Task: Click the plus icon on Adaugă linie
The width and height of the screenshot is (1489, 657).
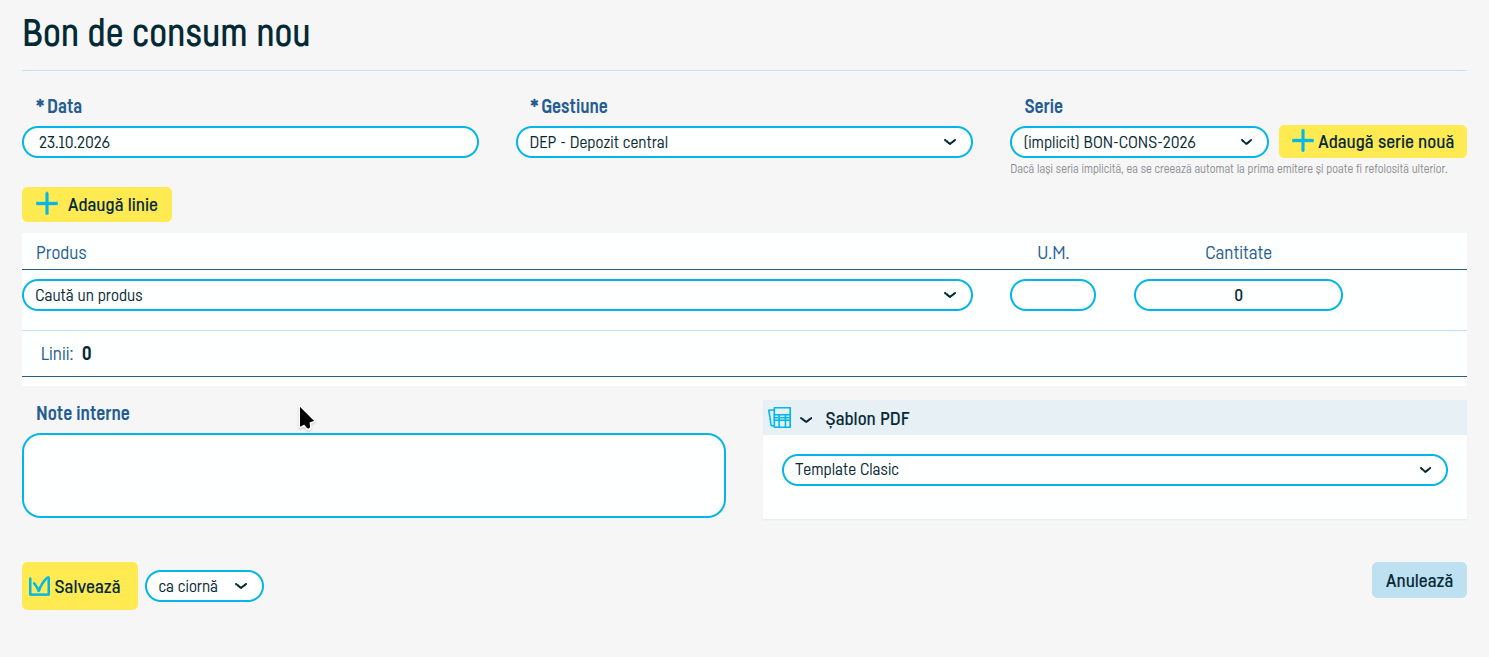Action: coord(47,205)
